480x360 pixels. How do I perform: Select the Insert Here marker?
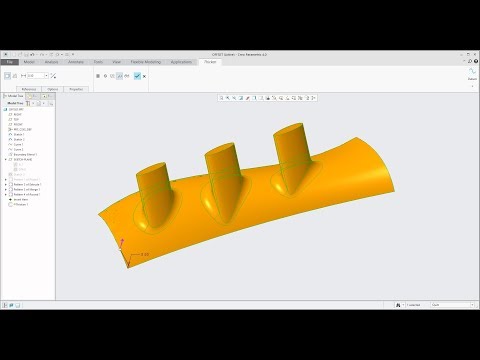19,199
